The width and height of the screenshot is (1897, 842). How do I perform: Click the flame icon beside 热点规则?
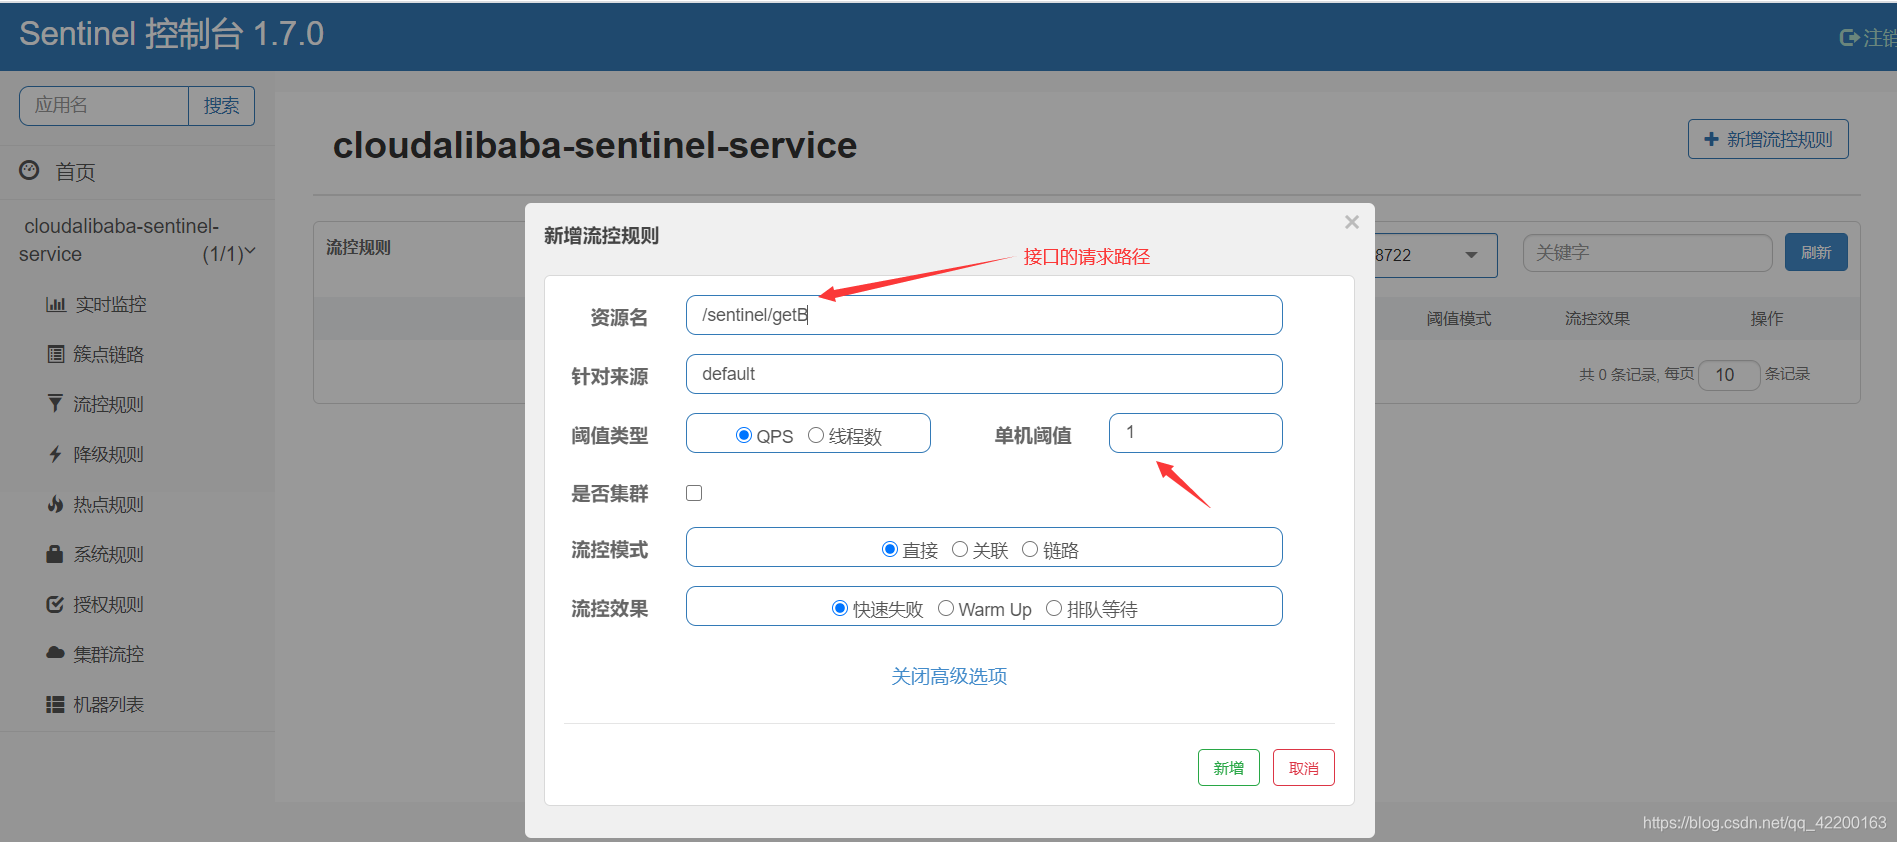[55, 504]
